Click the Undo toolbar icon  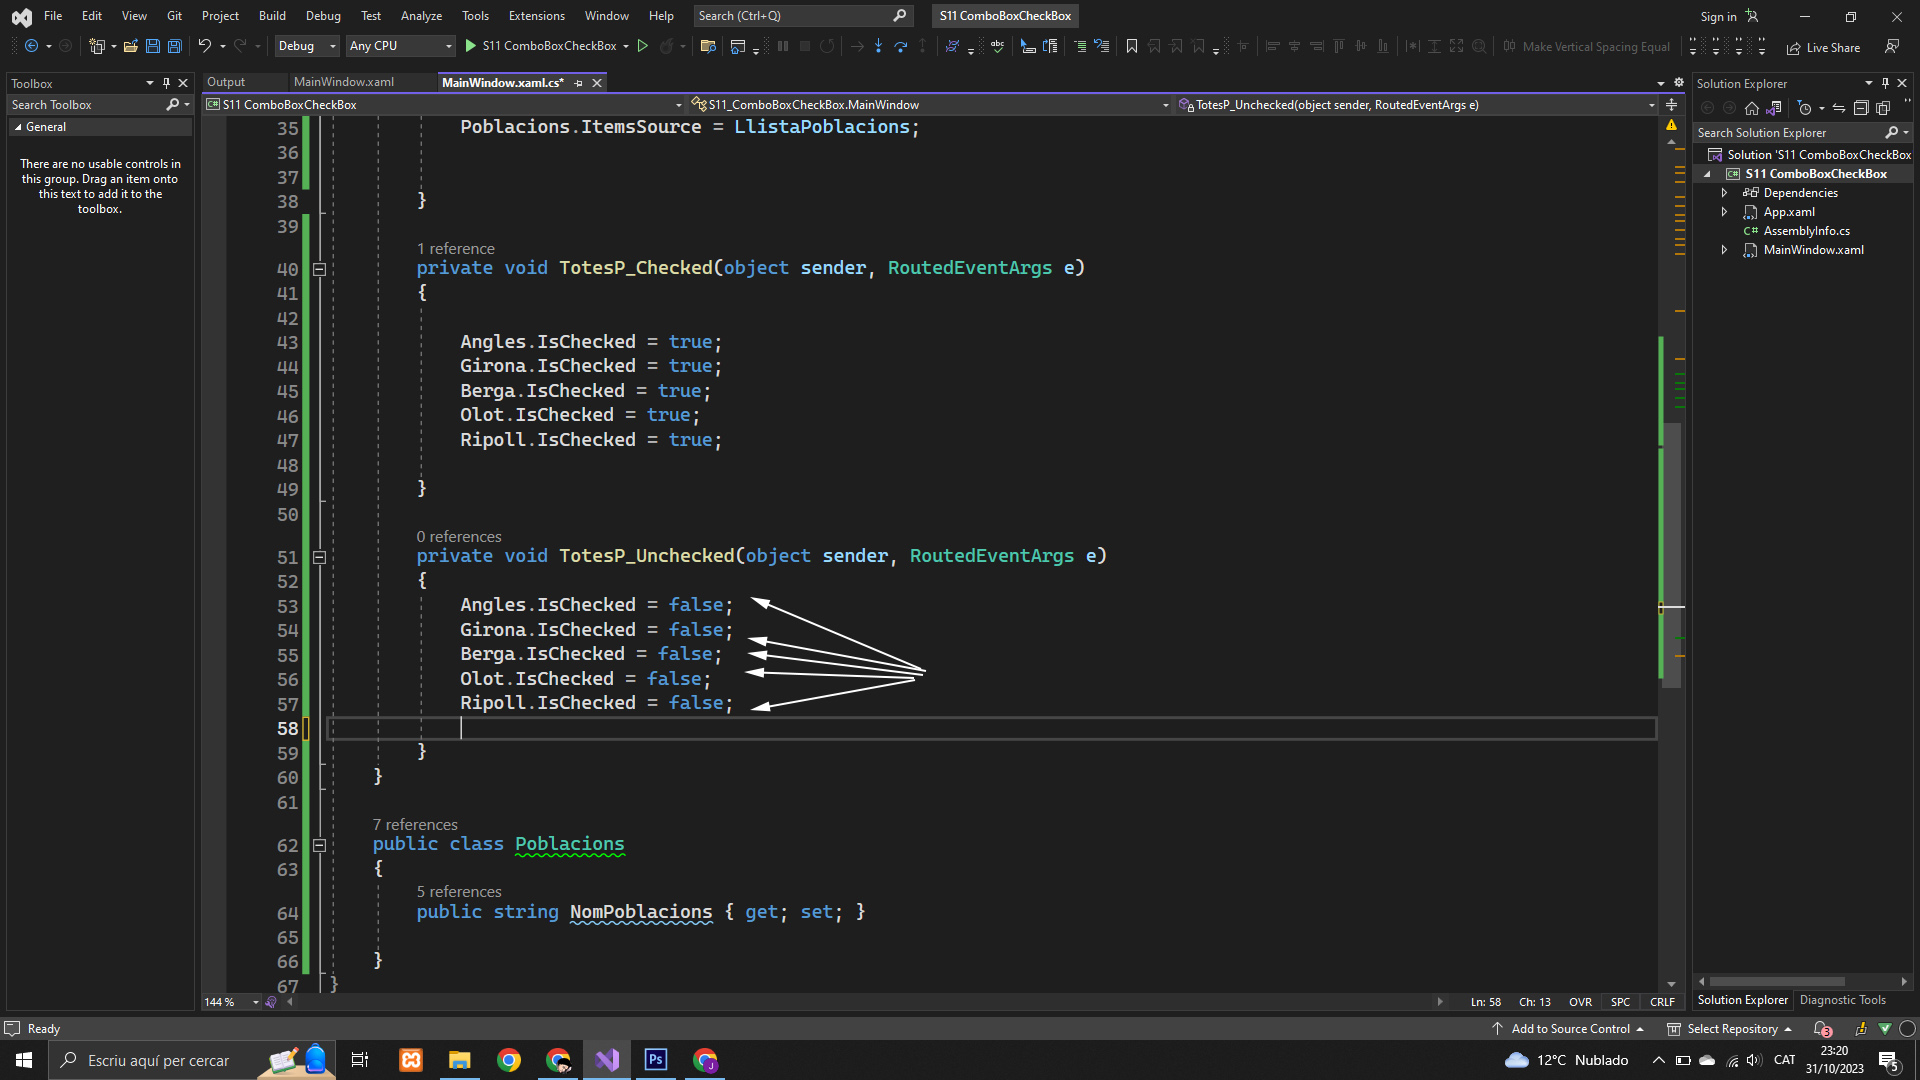click(x=204, y=46)
